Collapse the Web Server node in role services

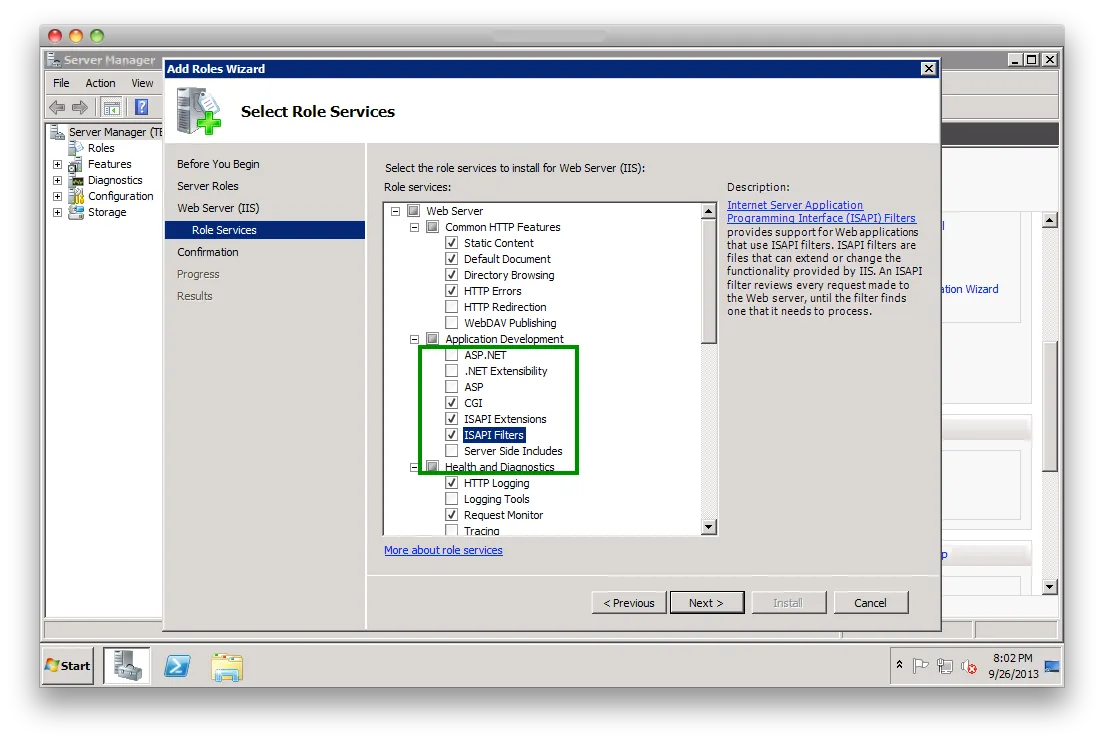click(396, 211)
